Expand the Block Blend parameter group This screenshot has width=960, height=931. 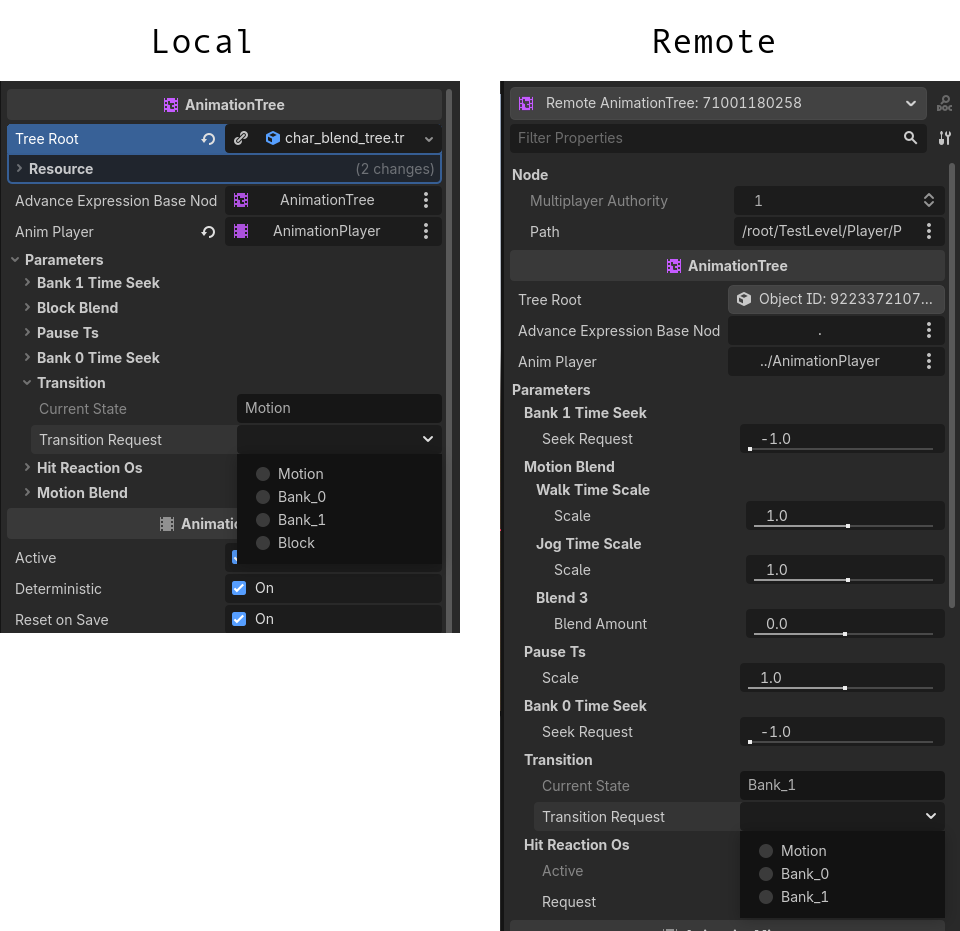click(x=27, y=308)
